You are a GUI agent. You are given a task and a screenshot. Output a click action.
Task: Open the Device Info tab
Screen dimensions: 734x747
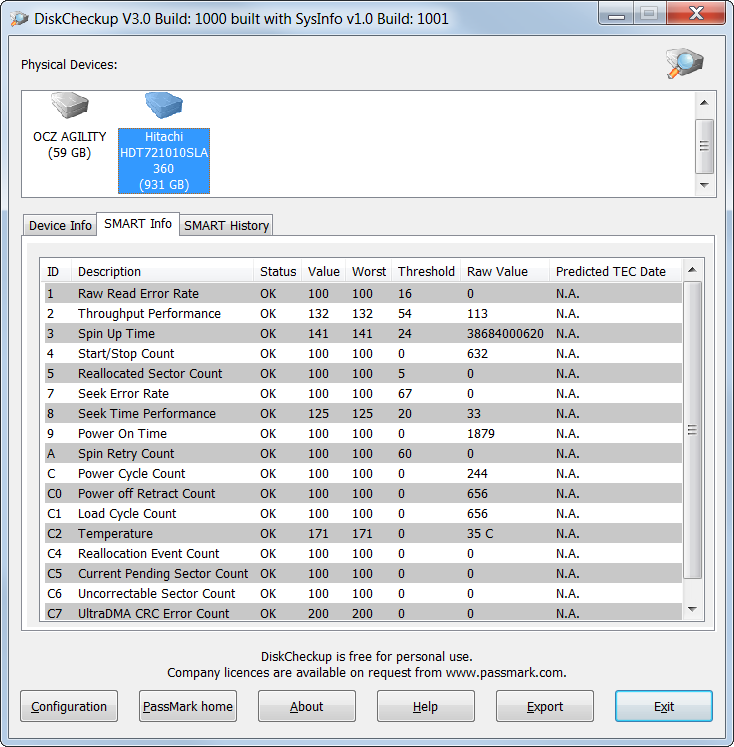60,225
